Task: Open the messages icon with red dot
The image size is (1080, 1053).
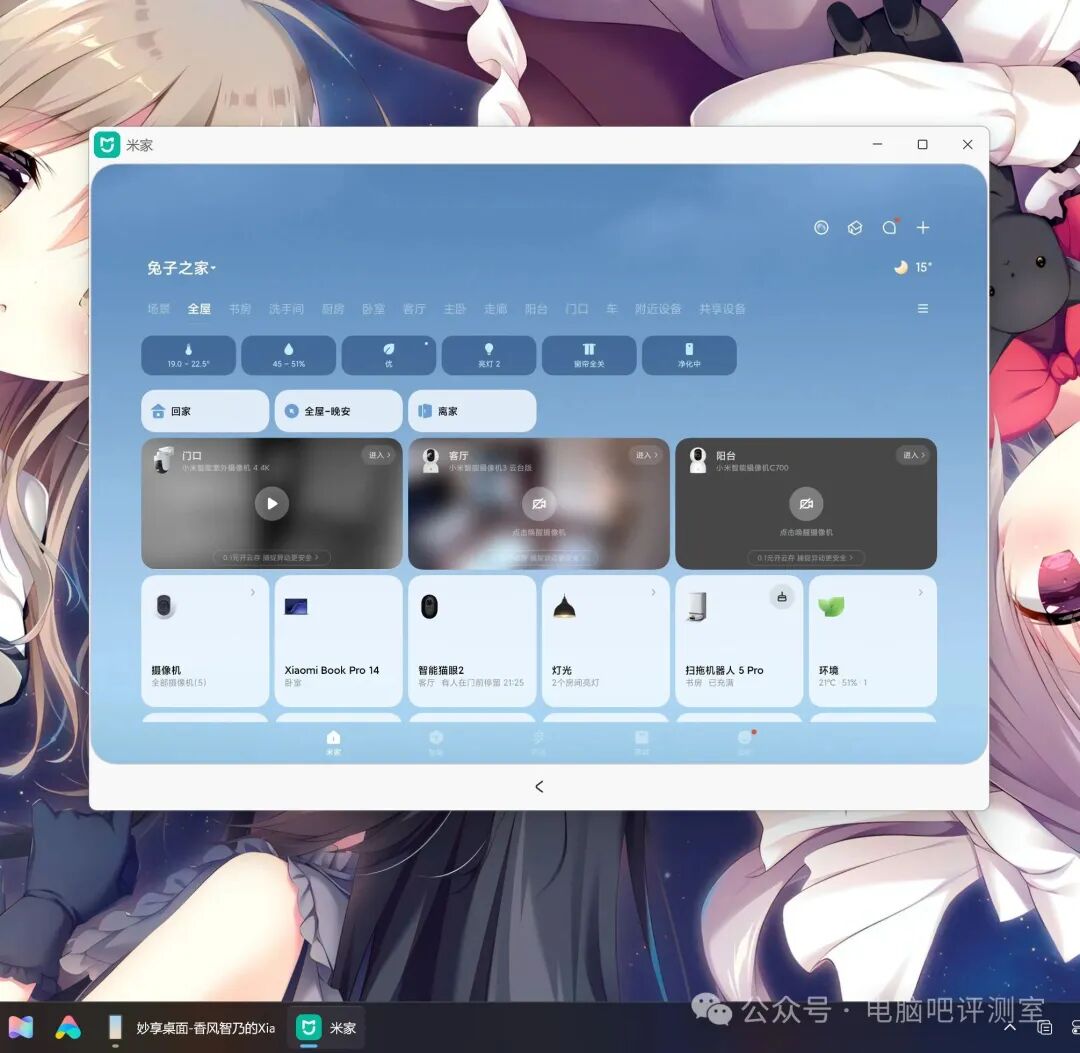Action: [x=889, y=228]
